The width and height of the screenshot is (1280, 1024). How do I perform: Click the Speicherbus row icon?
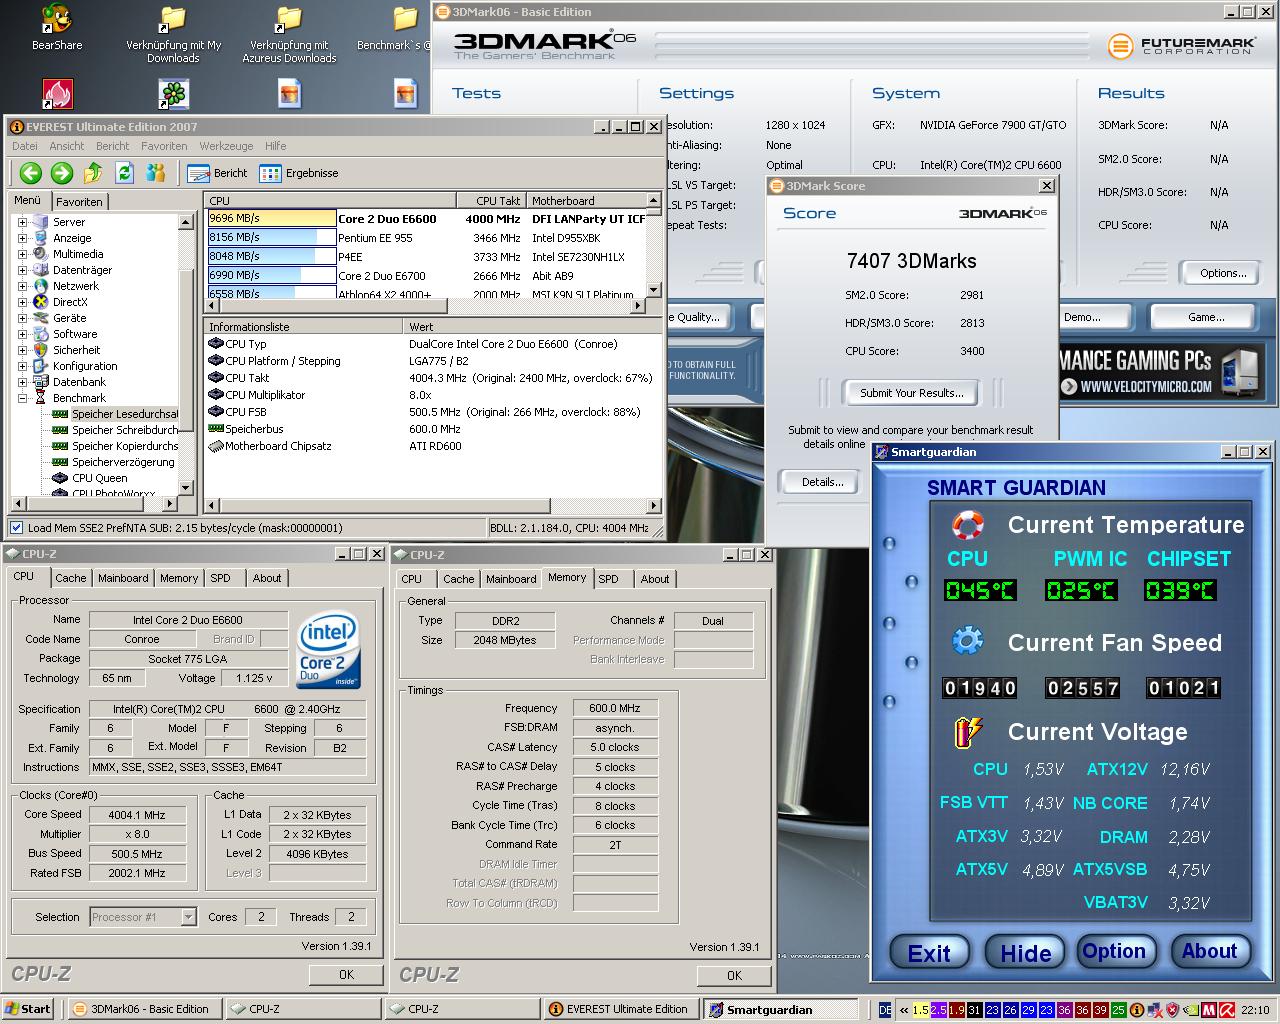[x=215, y=429]
